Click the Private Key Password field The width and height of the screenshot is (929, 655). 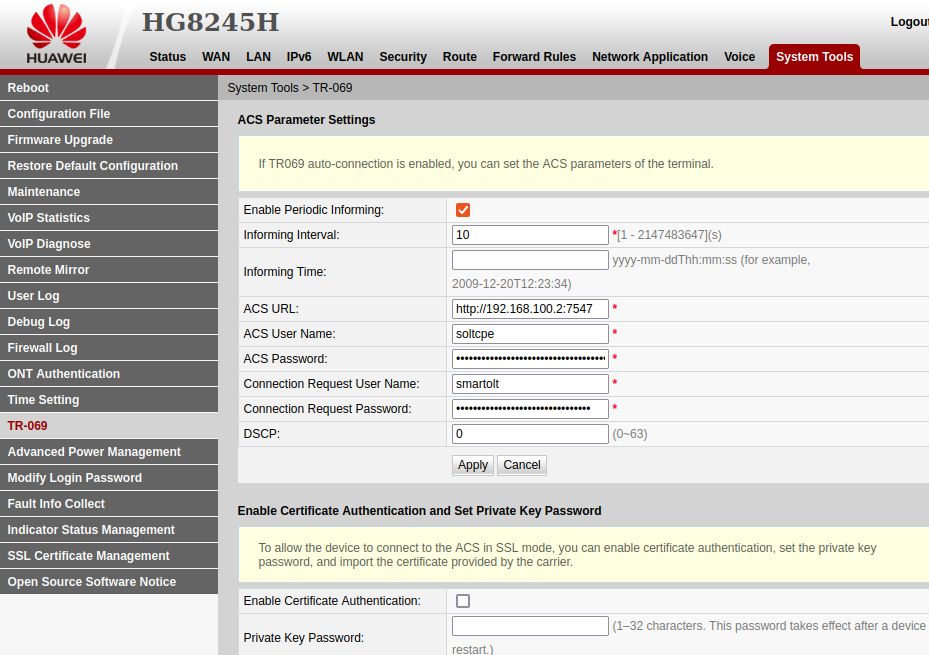[530, 626]
